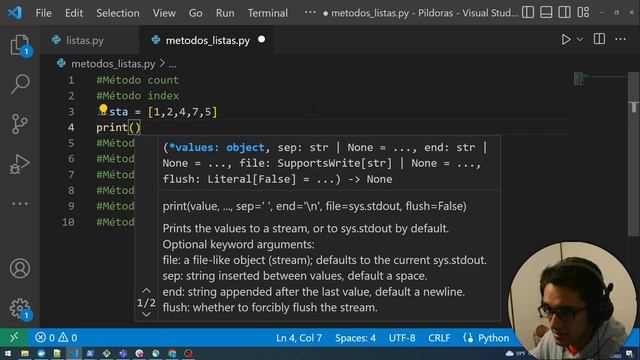Open Microsoft Teams taskbar icon
Screen dimensions: 640x360
pyautogui.click(x=123, y=353)
